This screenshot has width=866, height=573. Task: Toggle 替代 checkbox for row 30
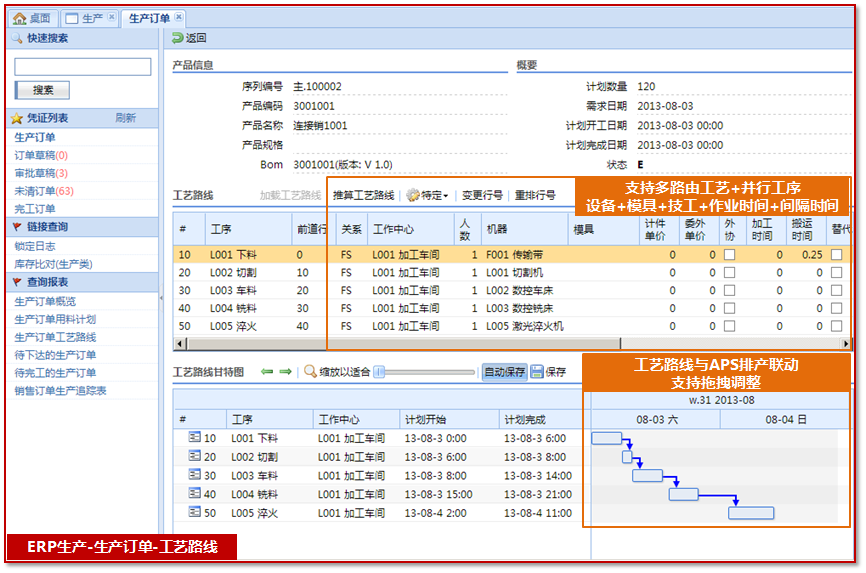(x=837, y=290)
